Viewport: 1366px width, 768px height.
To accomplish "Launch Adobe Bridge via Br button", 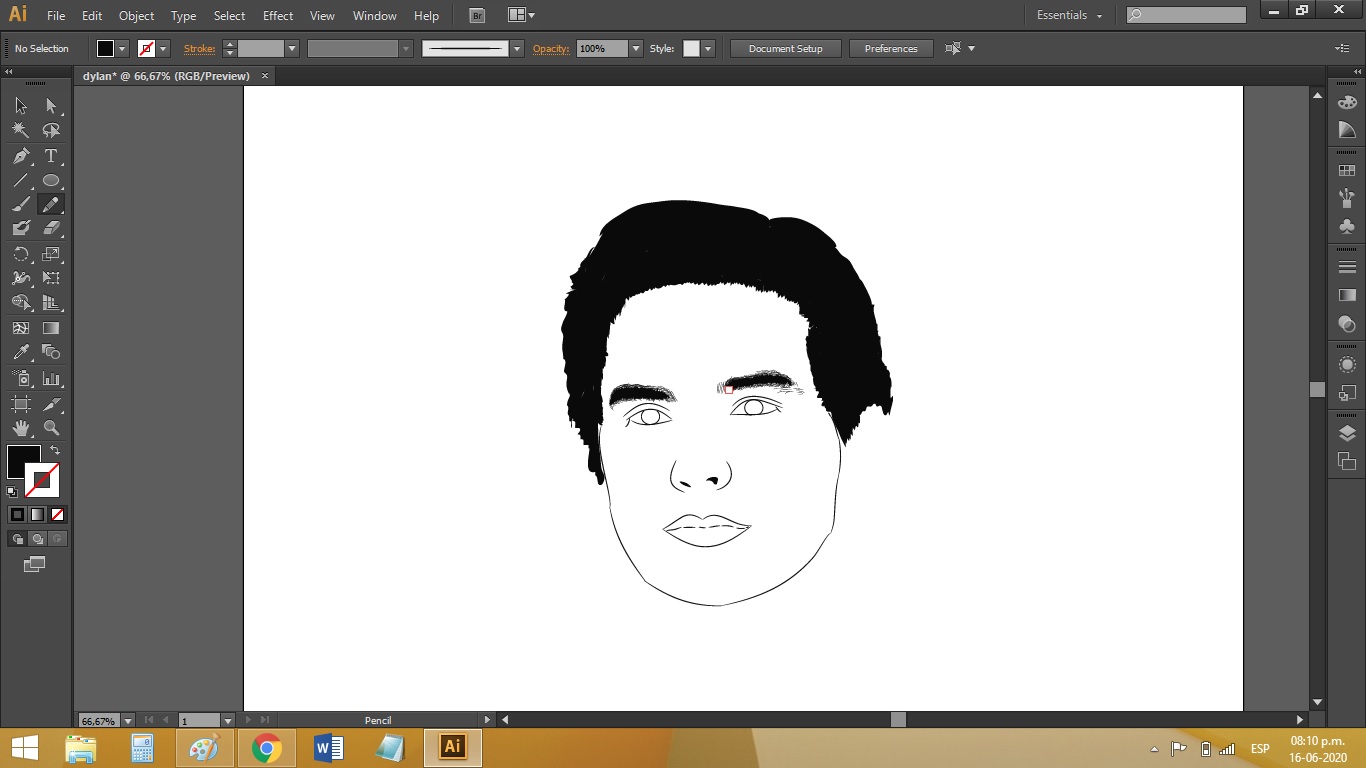I will pyautogui.click(x=477, y=15).
